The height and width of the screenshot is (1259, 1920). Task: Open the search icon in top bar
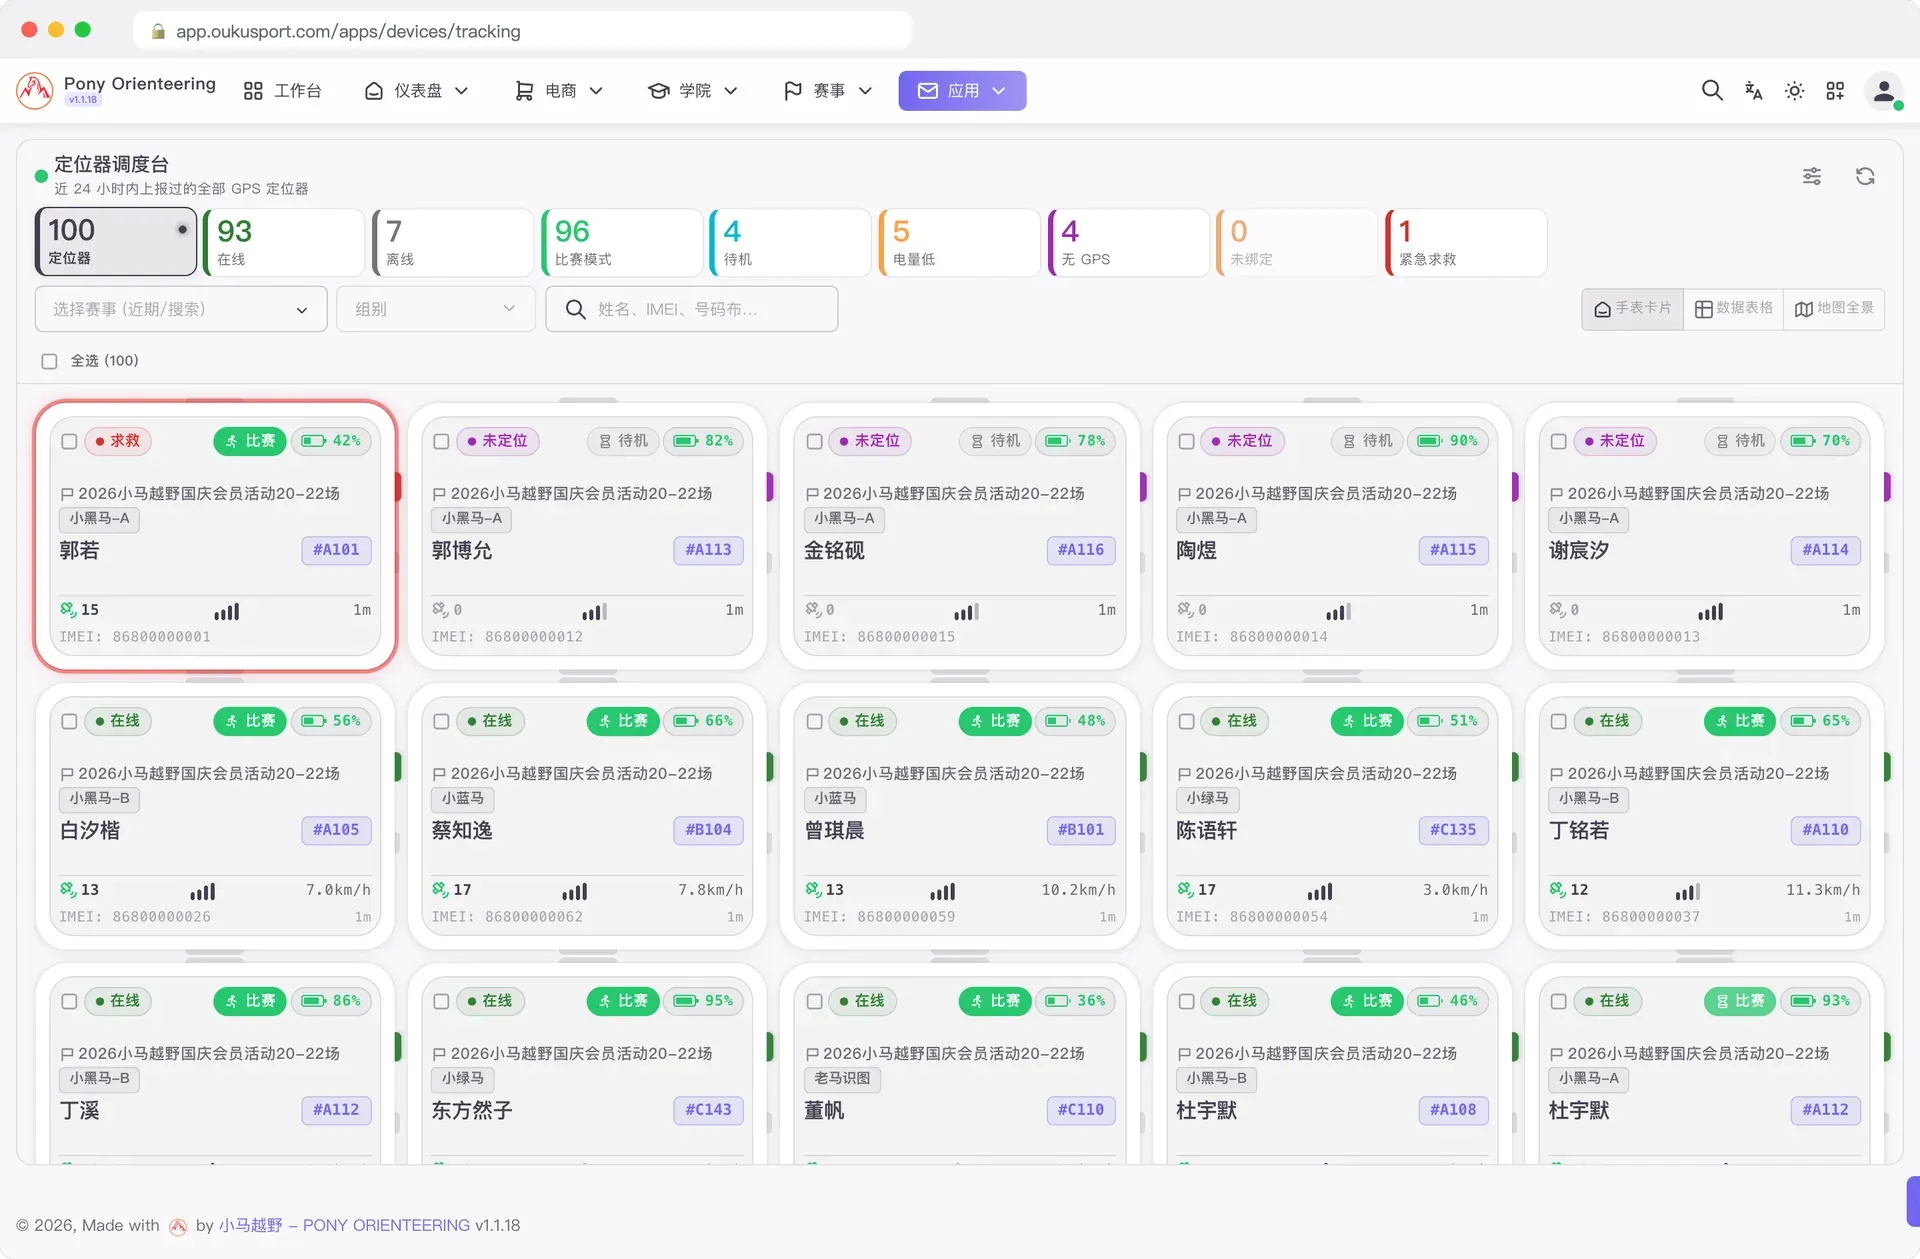click(x=1712, y=91)
